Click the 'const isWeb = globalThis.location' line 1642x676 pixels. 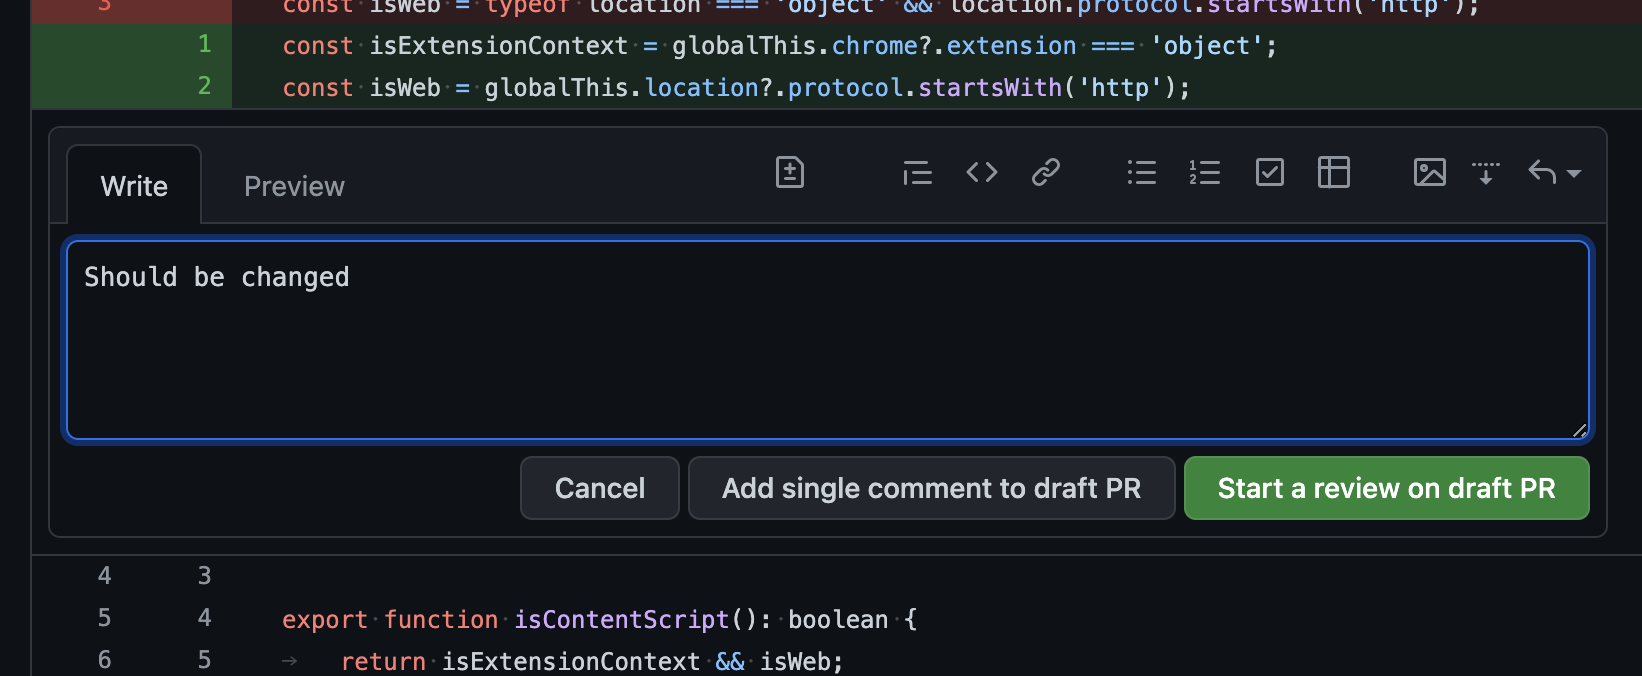pyautogui.click(x=736, y=88)
